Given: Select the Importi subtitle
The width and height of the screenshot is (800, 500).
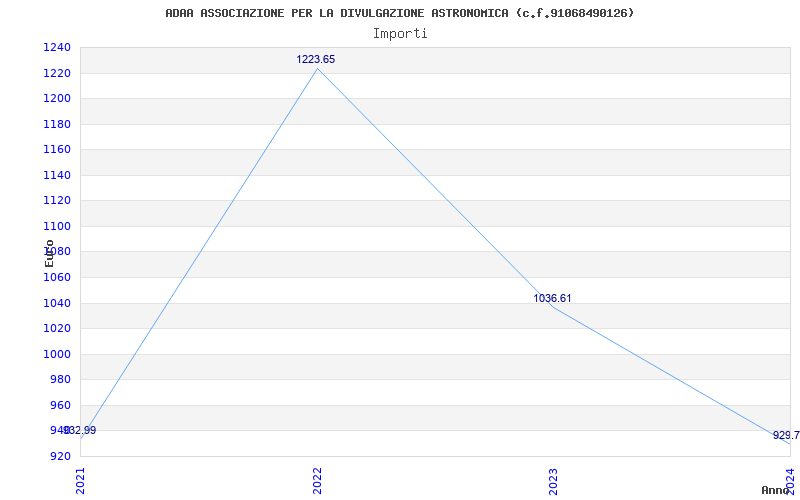Looking at the screenshot, I should 400,34.
